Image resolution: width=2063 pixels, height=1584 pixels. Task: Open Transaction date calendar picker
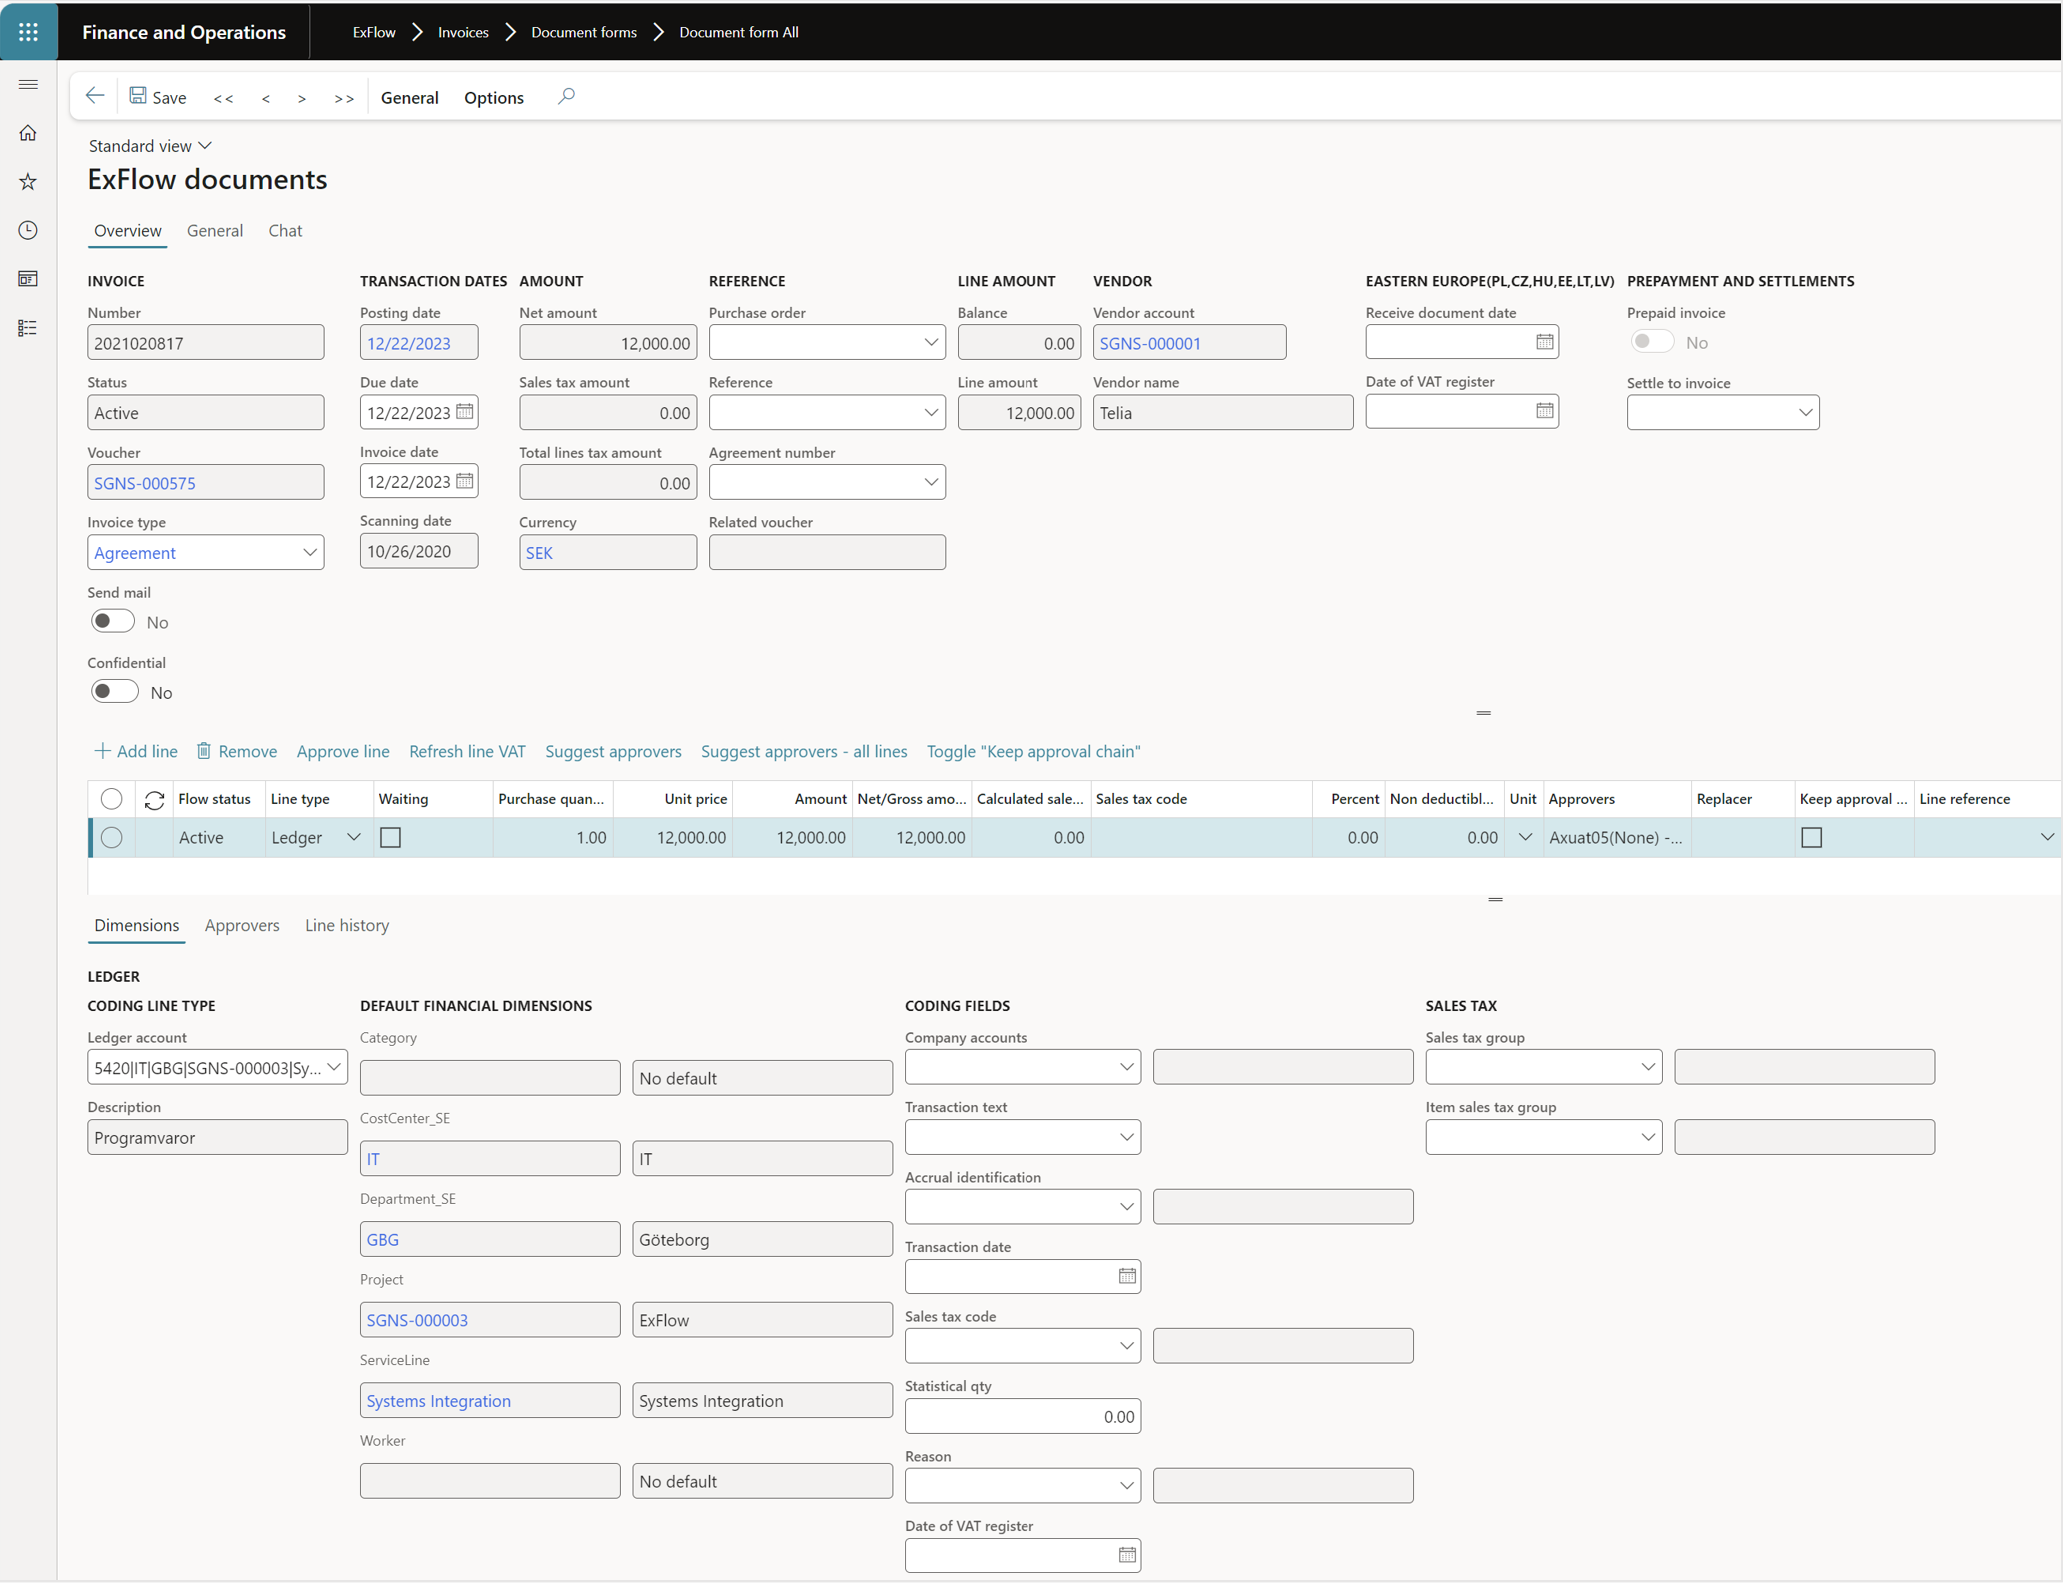click(1127, 1276)
